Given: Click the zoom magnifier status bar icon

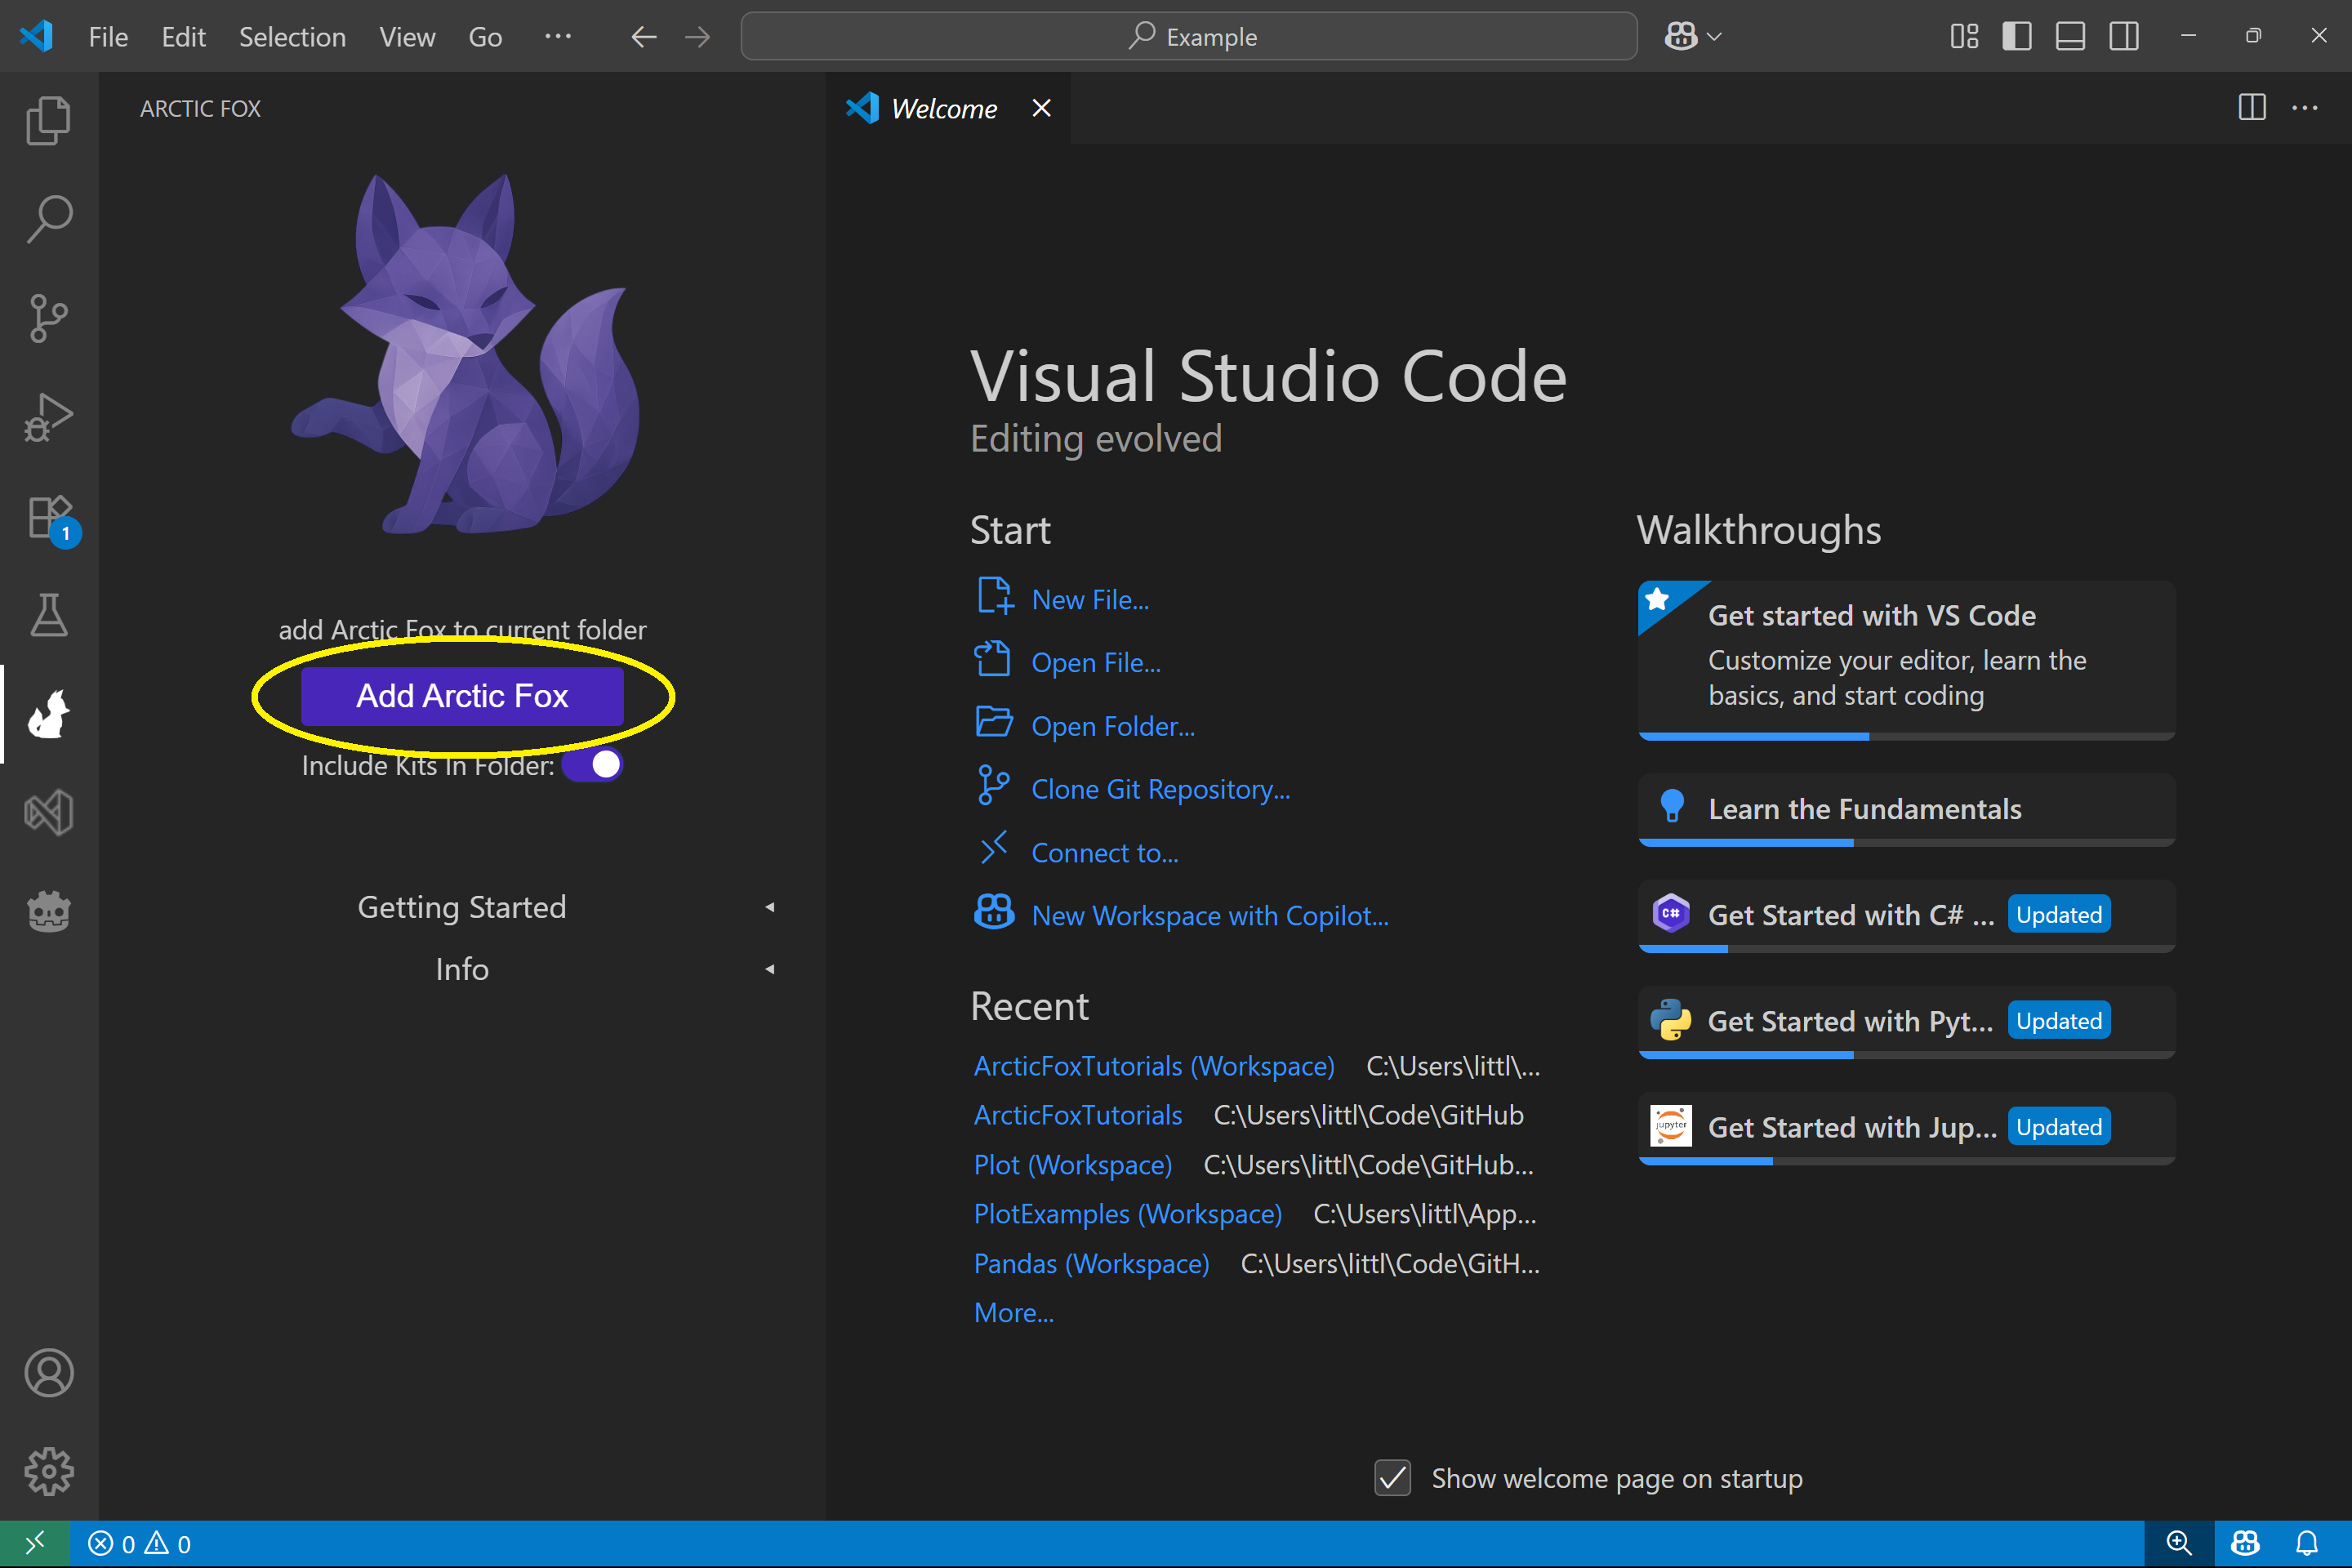Looking at the screenshot, I should point(2179,1544).
